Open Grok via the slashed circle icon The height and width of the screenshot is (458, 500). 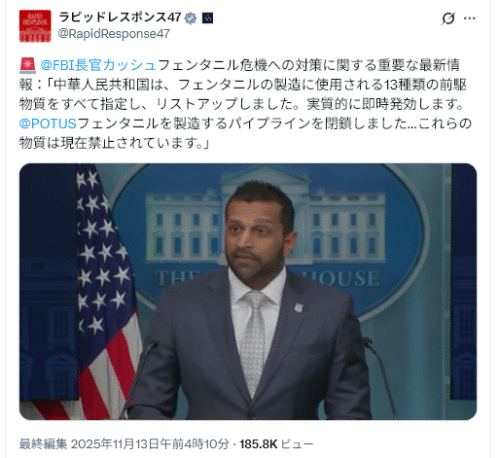click(448, 18)
